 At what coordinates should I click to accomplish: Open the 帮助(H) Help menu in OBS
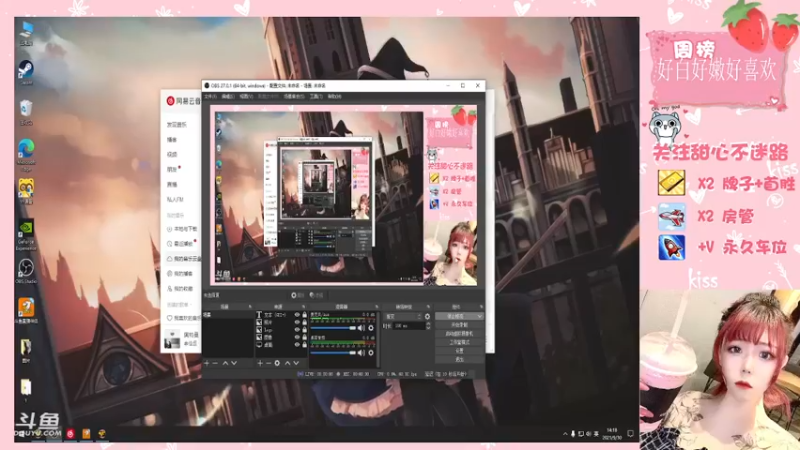click(x=335, y=96)
